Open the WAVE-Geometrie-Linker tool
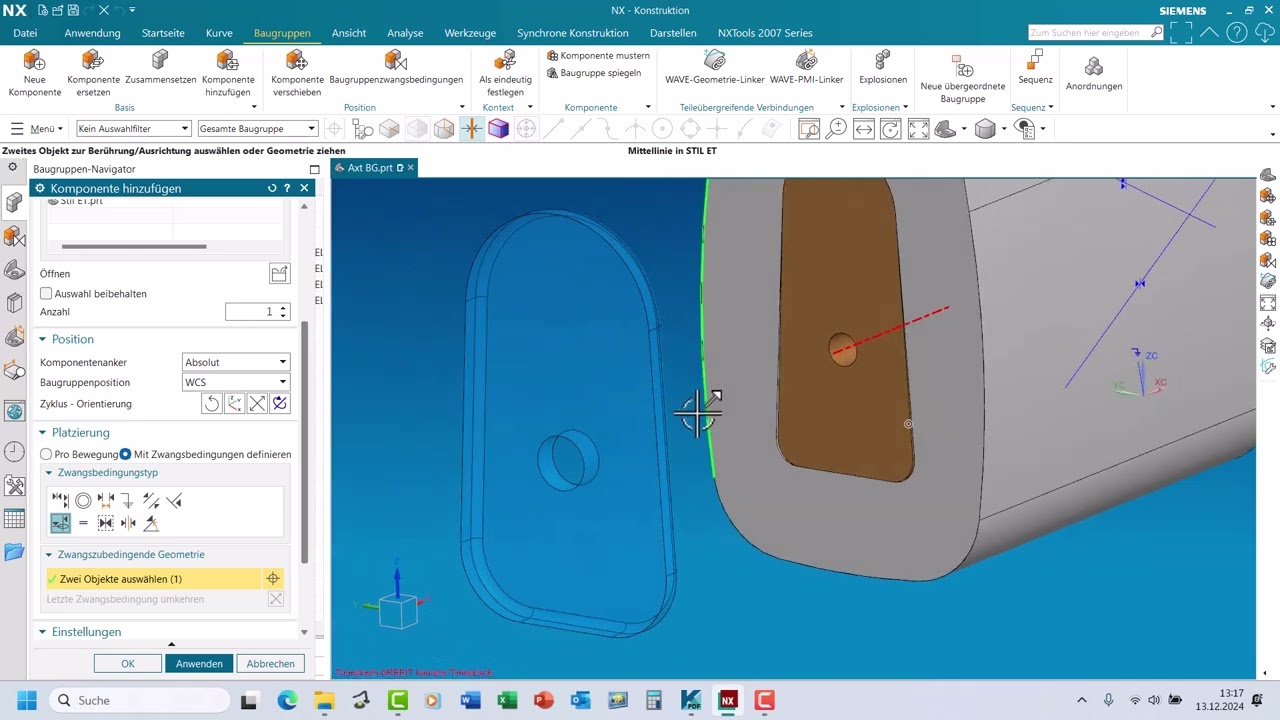Screen dimensions: 1280x720 [714, 67]
